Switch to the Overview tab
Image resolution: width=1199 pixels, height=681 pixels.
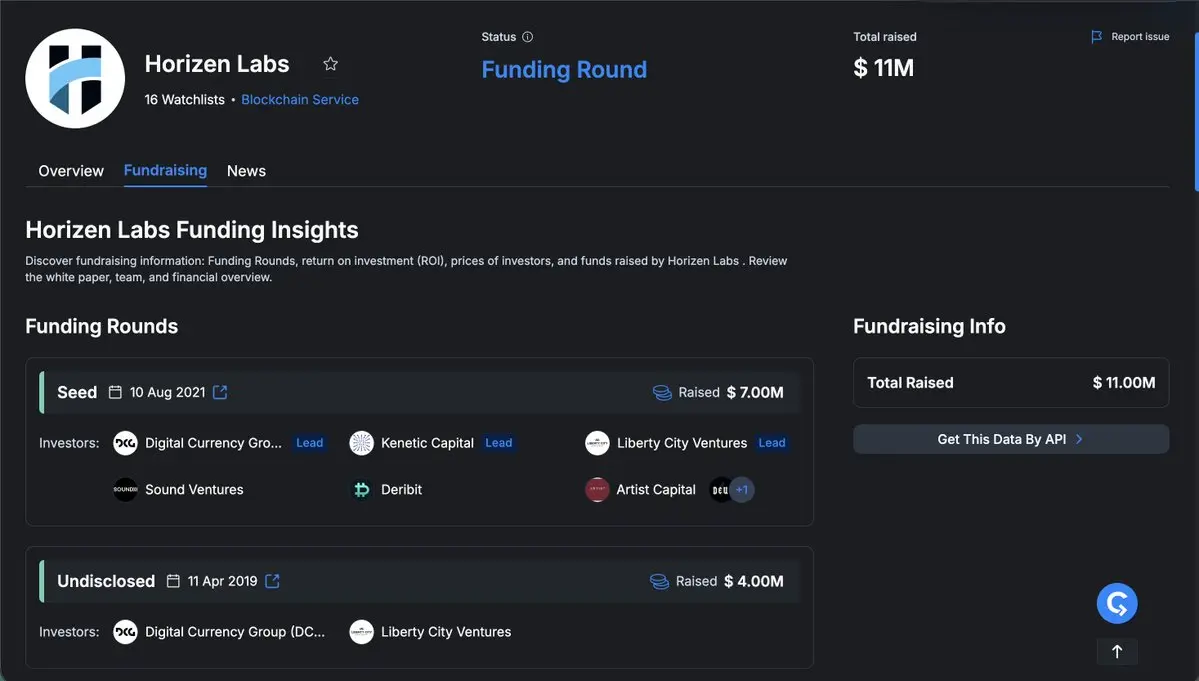pyautogui.click(x=71, y=171)
